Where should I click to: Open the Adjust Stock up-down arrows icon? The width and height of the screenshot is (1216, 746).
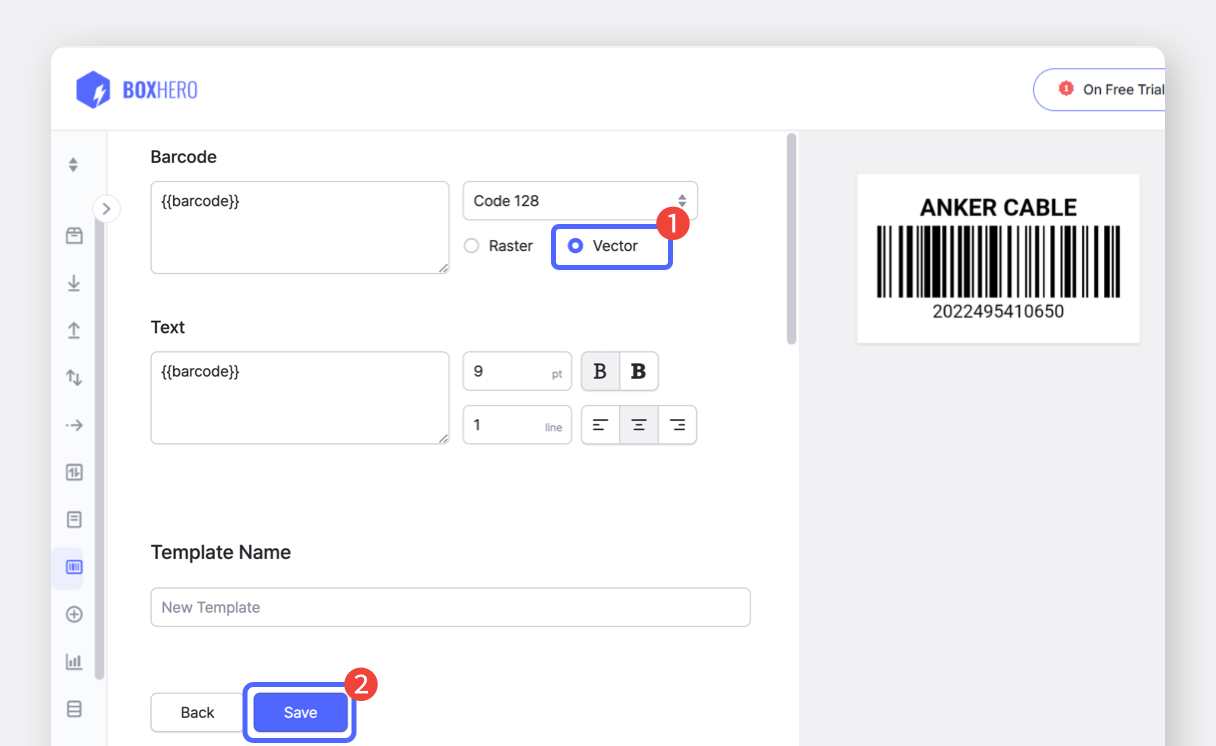click(x=74, y=378)
